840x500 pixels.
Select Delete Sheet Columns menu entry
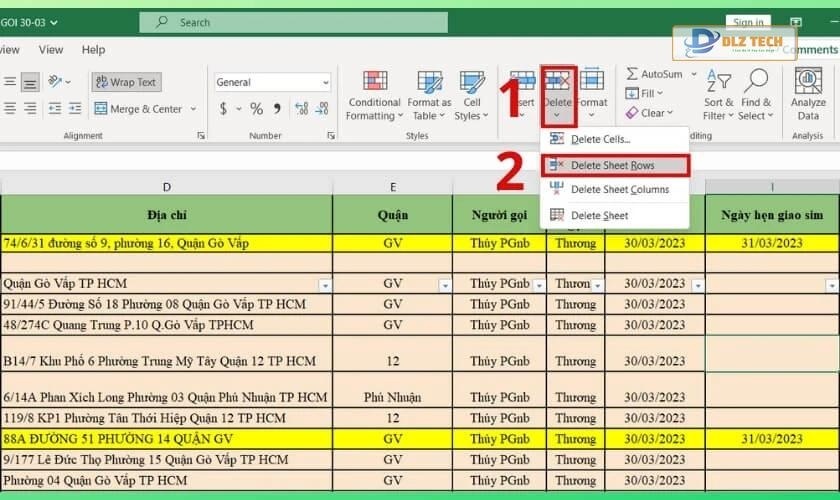click(619, 190)
